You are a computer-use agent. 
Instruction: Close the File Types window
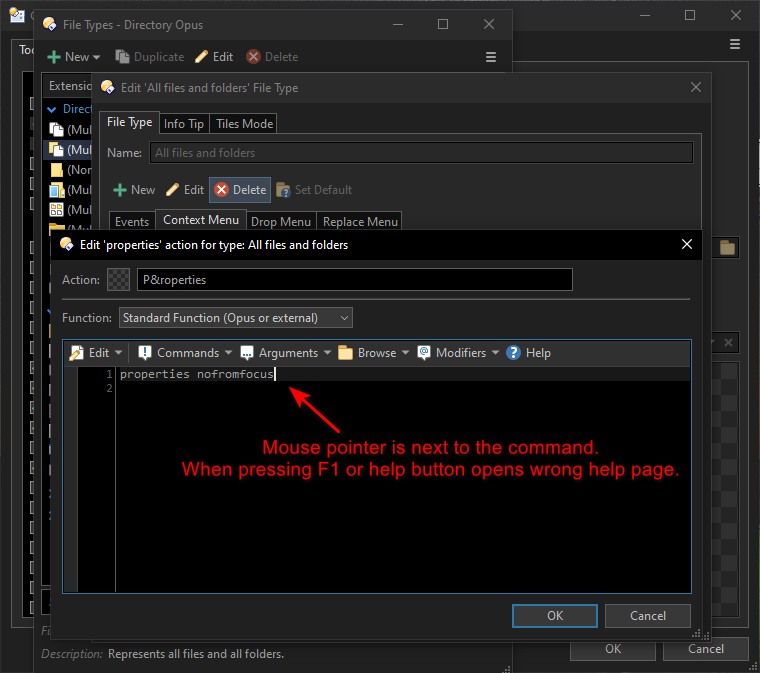click(x=489, y=24)
